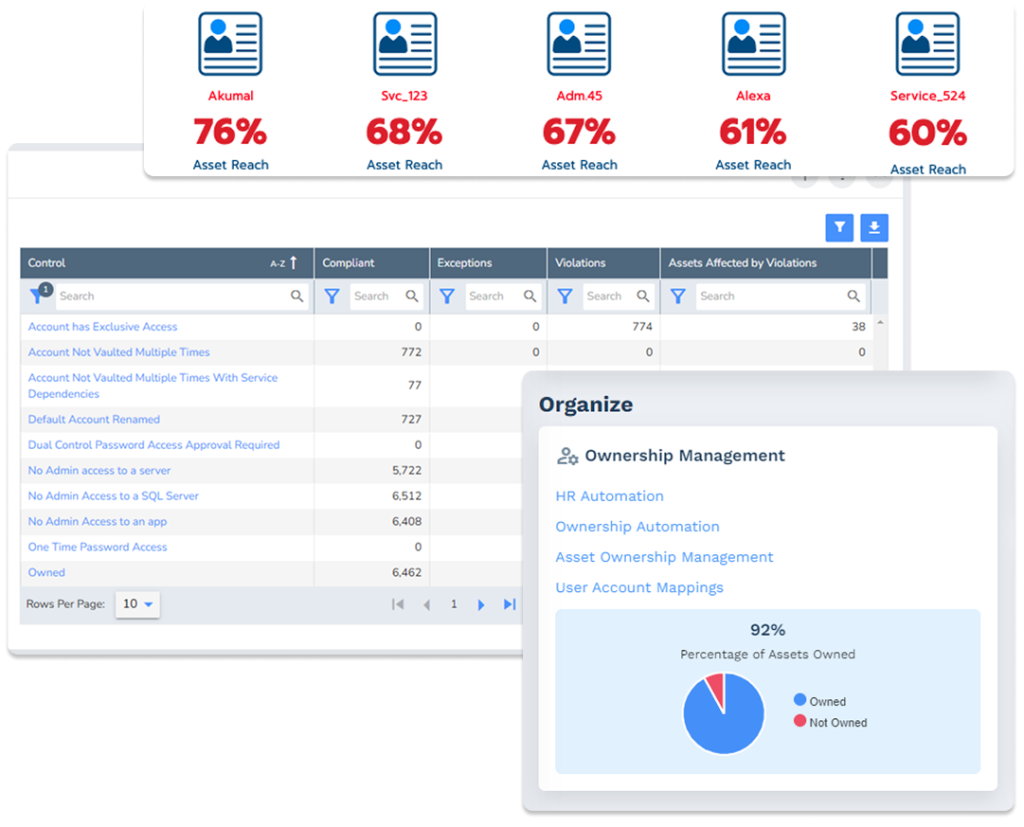Jump to the last page of results
This screenshot has width=1024, height=827.
tap(509, 604)
